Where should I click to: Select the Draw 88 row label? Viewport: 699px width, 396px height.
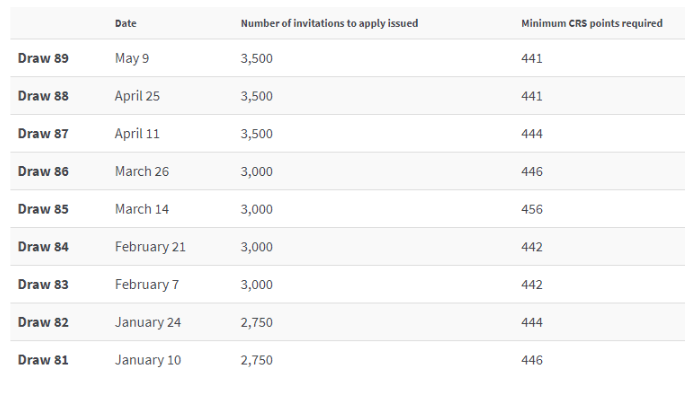pyautogui.click(x=43, y=96)
